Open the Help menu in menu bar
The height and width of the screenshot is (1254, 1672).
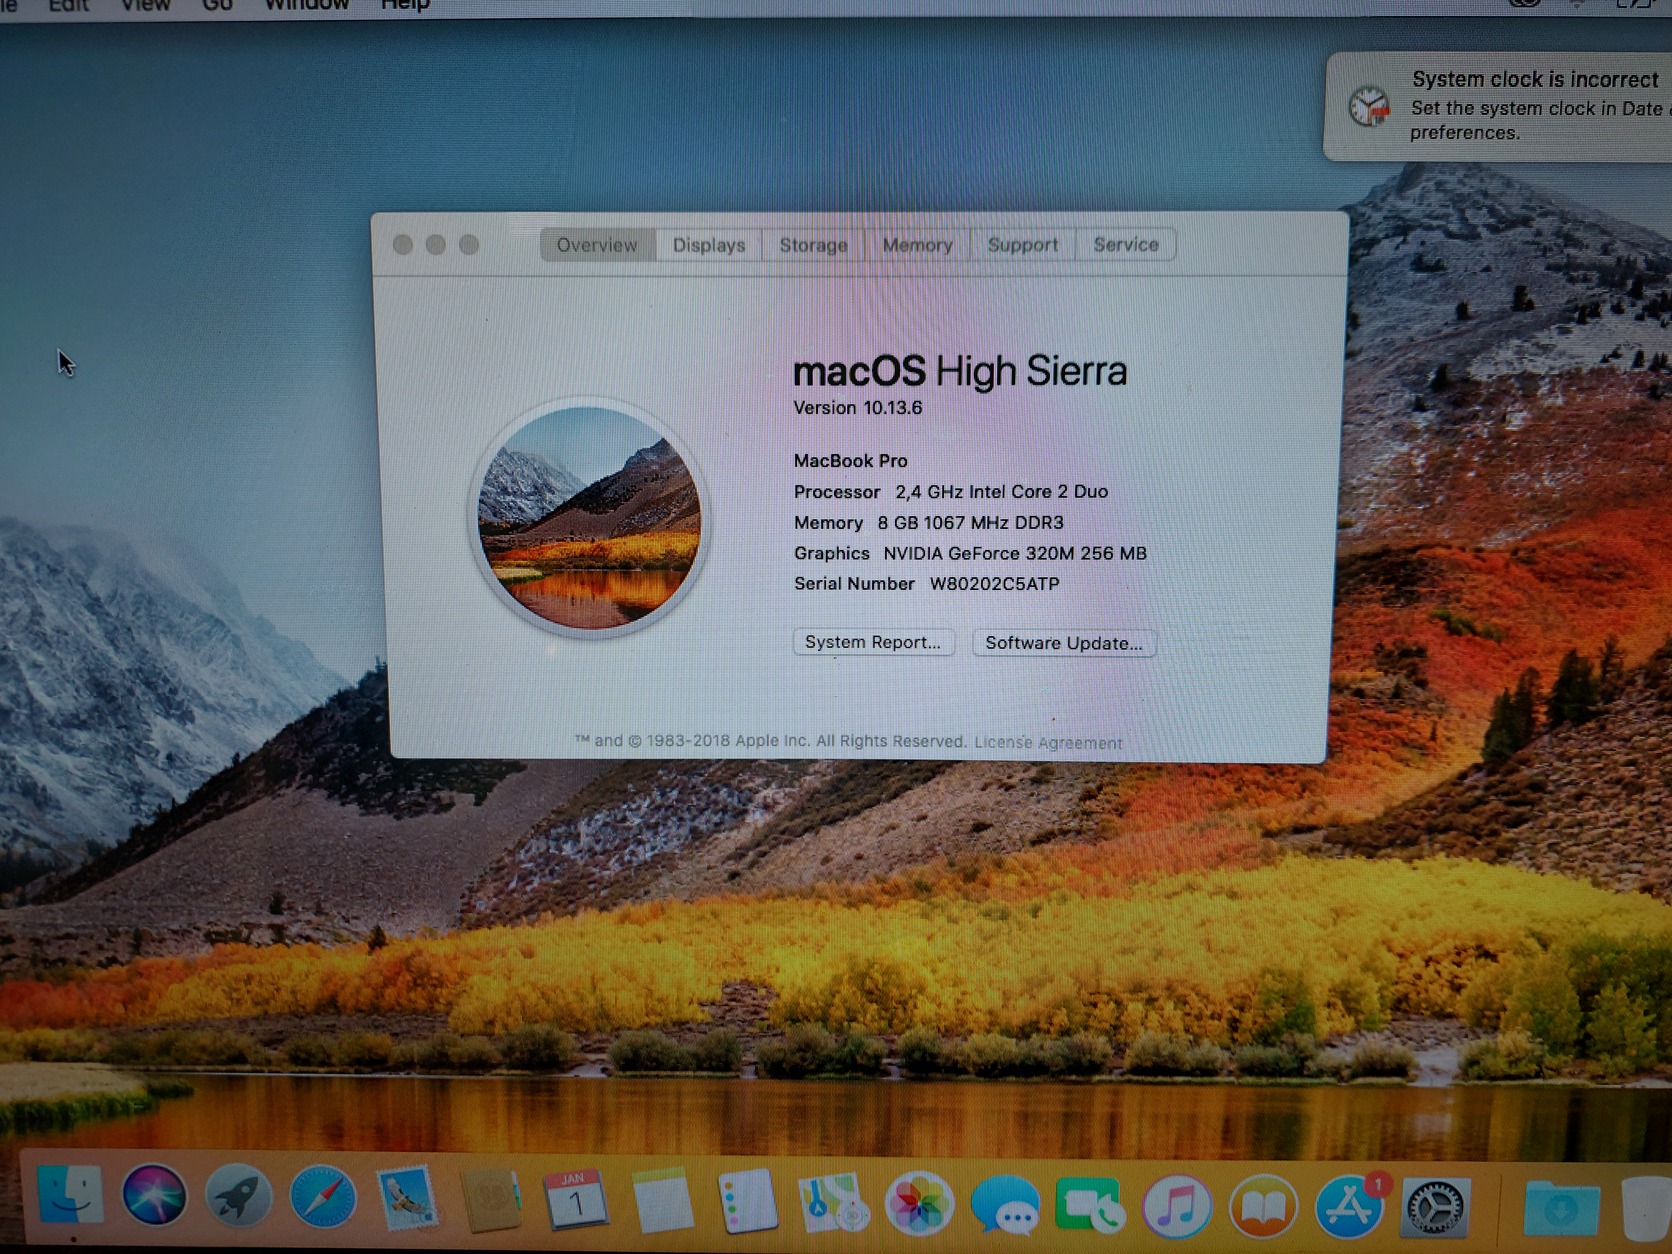(405, 5)
